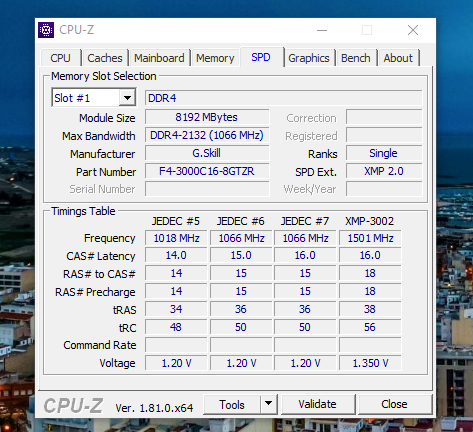Screen dimensions: 473x432
Task: Minimize the CPU-Z window
Action: coord(322,30)
